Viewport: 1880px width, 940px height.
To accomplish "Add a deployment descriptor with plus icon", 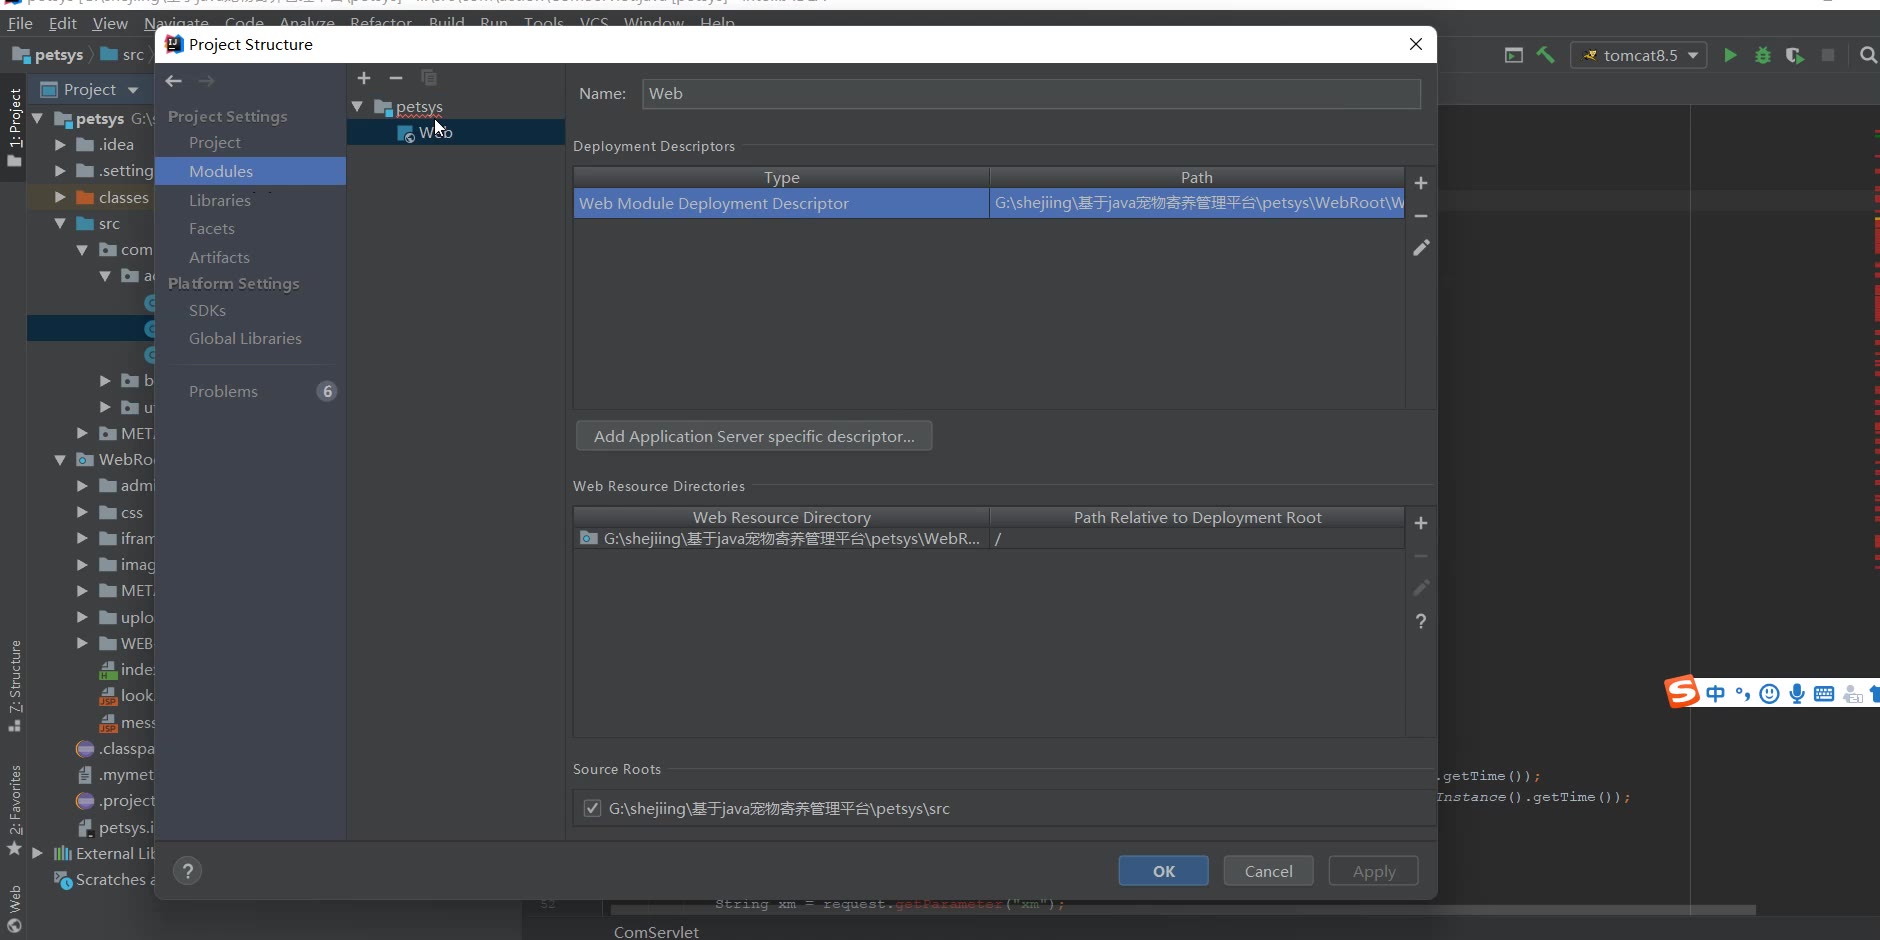I will [1421, 183].
